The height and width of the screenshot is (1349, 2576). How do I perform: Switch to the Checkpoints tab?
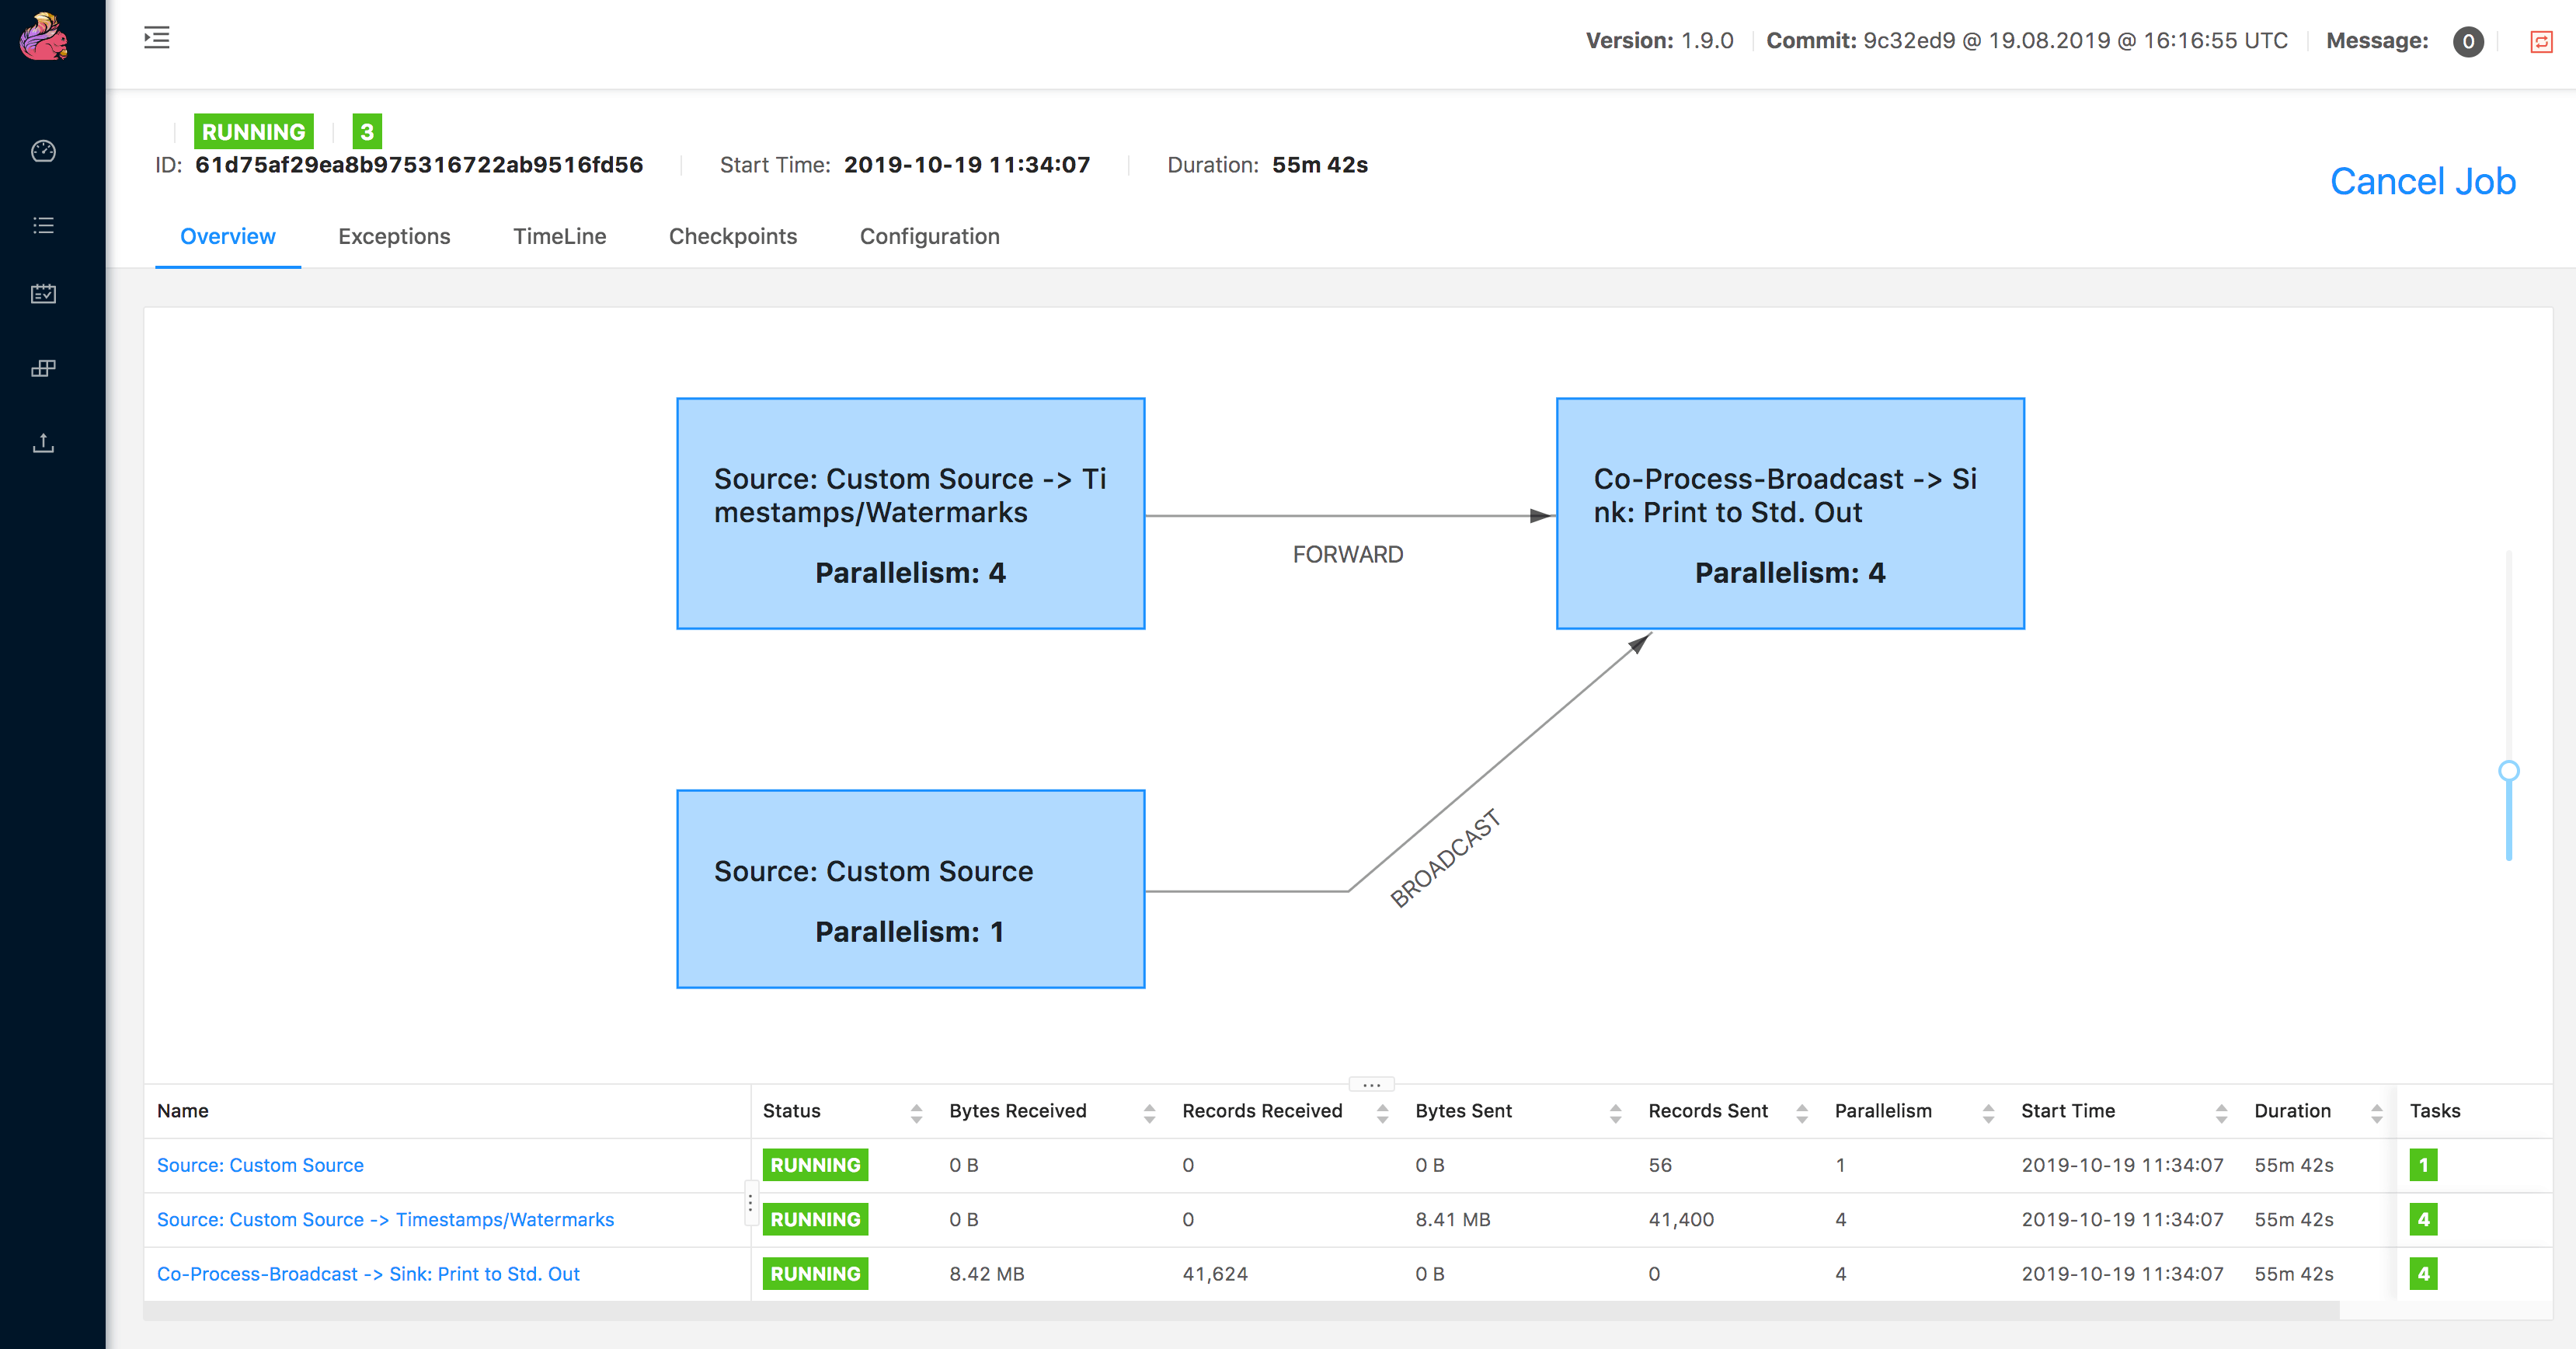click(x=733, y=236)
